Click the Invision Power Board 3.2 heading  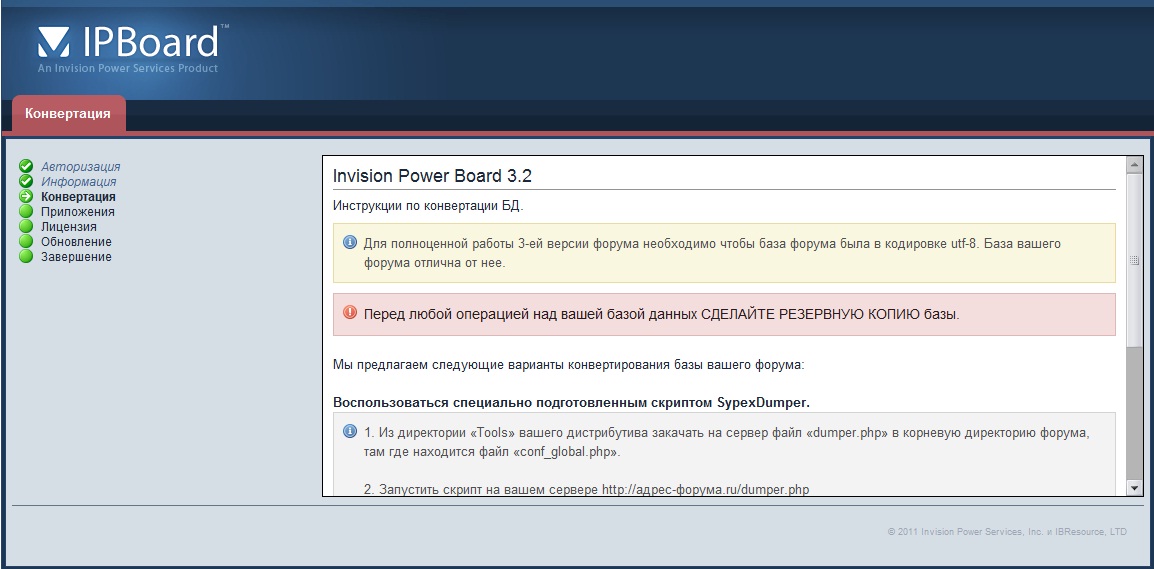tap(432, 176)
